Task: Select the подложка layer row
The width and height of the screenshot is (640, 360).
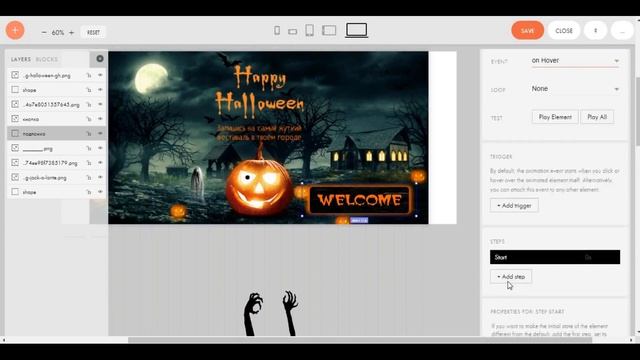Action: click(56, 133)
